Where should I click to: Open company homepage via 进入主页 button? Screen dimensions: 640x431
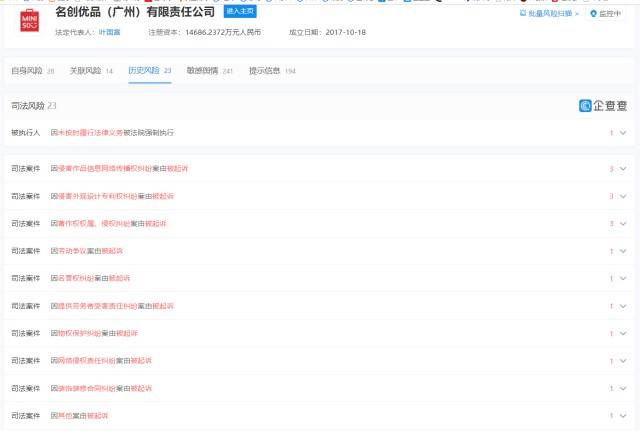tap(240, 11)
